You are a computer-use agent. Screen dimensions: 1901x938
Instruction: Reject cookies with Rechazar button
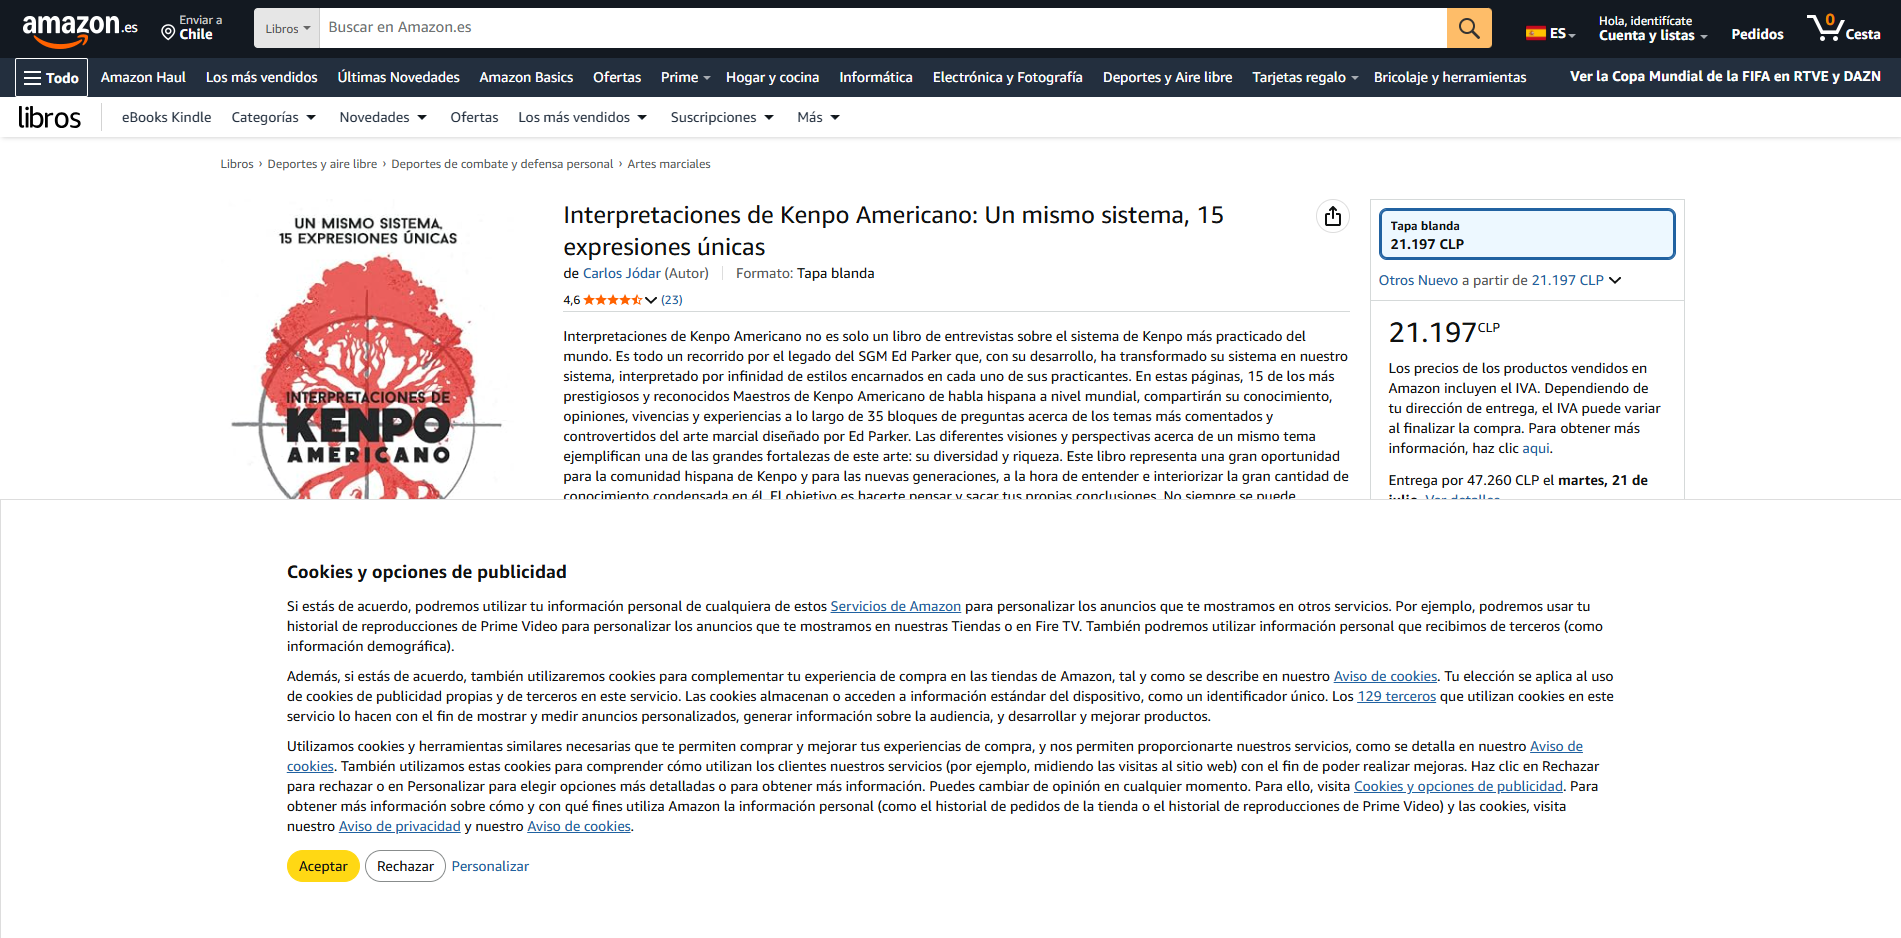(405, 866)
